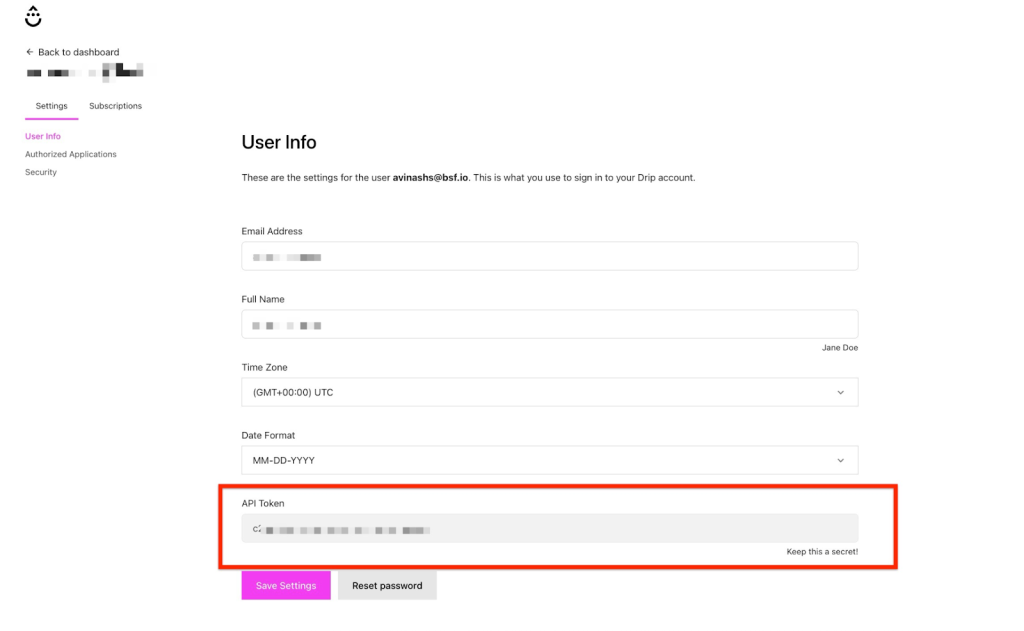Select the MM-DD-YYYY date format combo box
The image size is (1024, 631).
(x=549, y=460)
